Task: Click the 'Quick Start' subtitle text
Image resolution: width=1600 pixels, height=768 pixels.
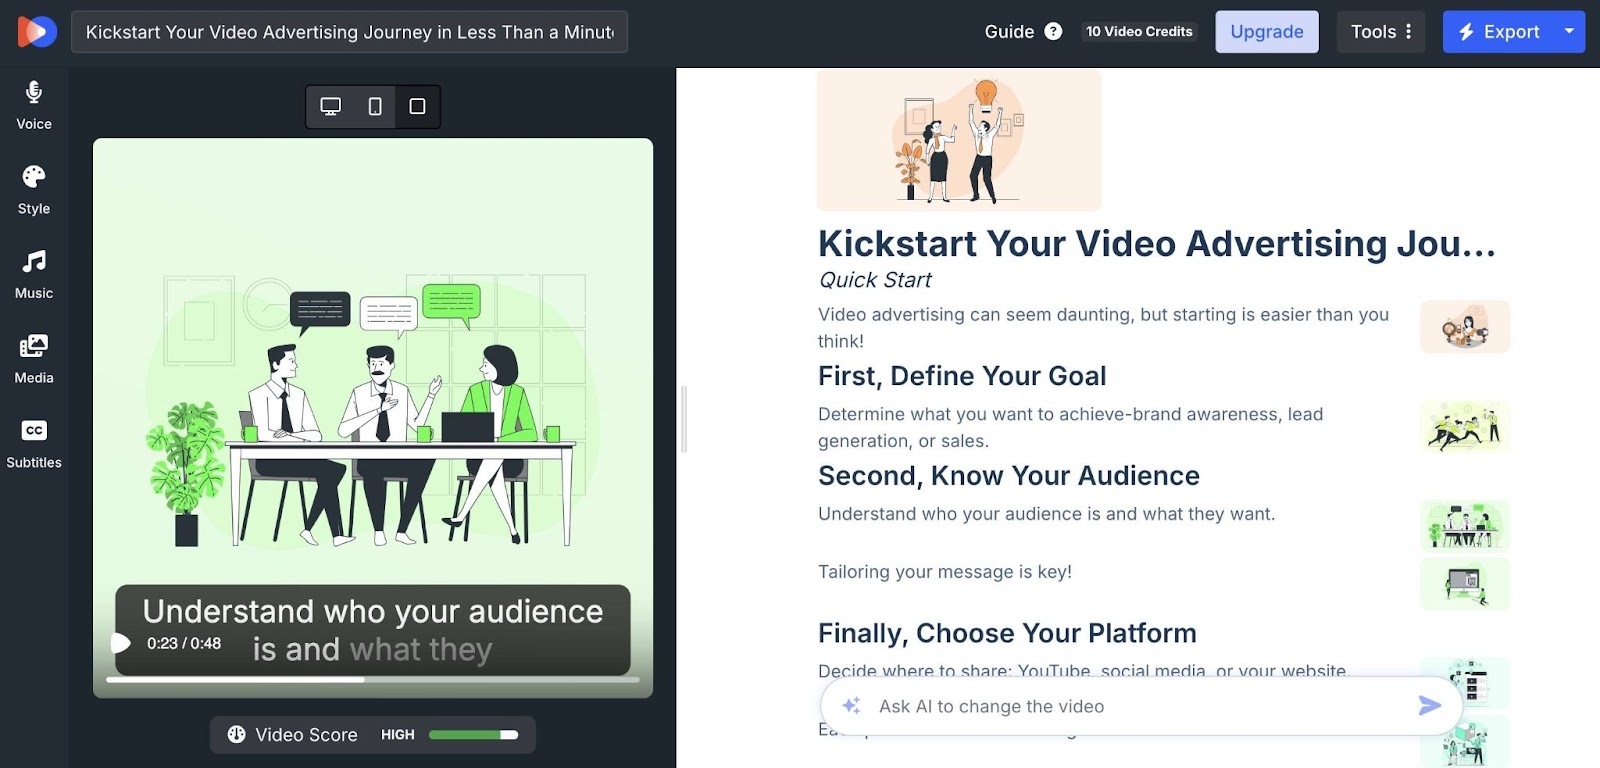Action: pyautogui.click(x=875, y=280)
